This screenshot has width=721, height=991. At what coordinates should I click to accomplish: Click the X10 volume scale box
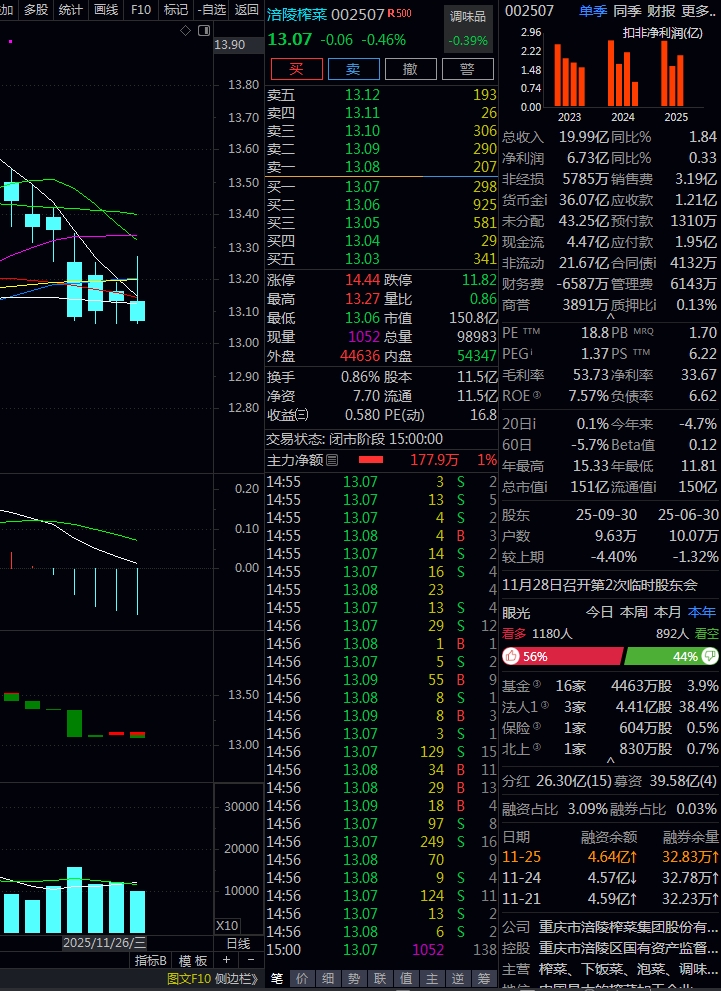point(227,925)
